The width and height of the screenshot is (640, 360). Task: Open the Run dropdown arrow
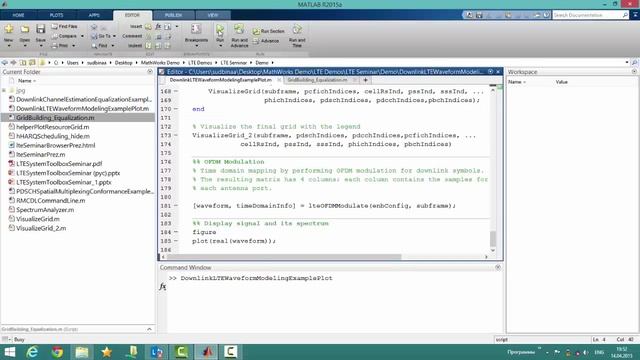(x=220, y=46)
